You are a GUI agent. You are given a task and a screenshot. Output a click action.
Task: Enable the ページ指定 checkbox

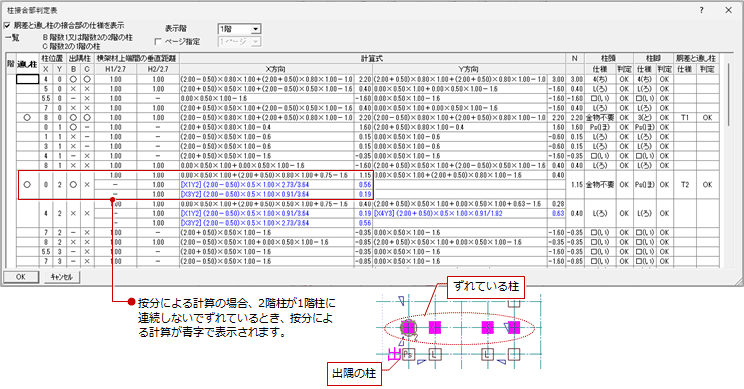pyautogui.click(x=158, y=42)
